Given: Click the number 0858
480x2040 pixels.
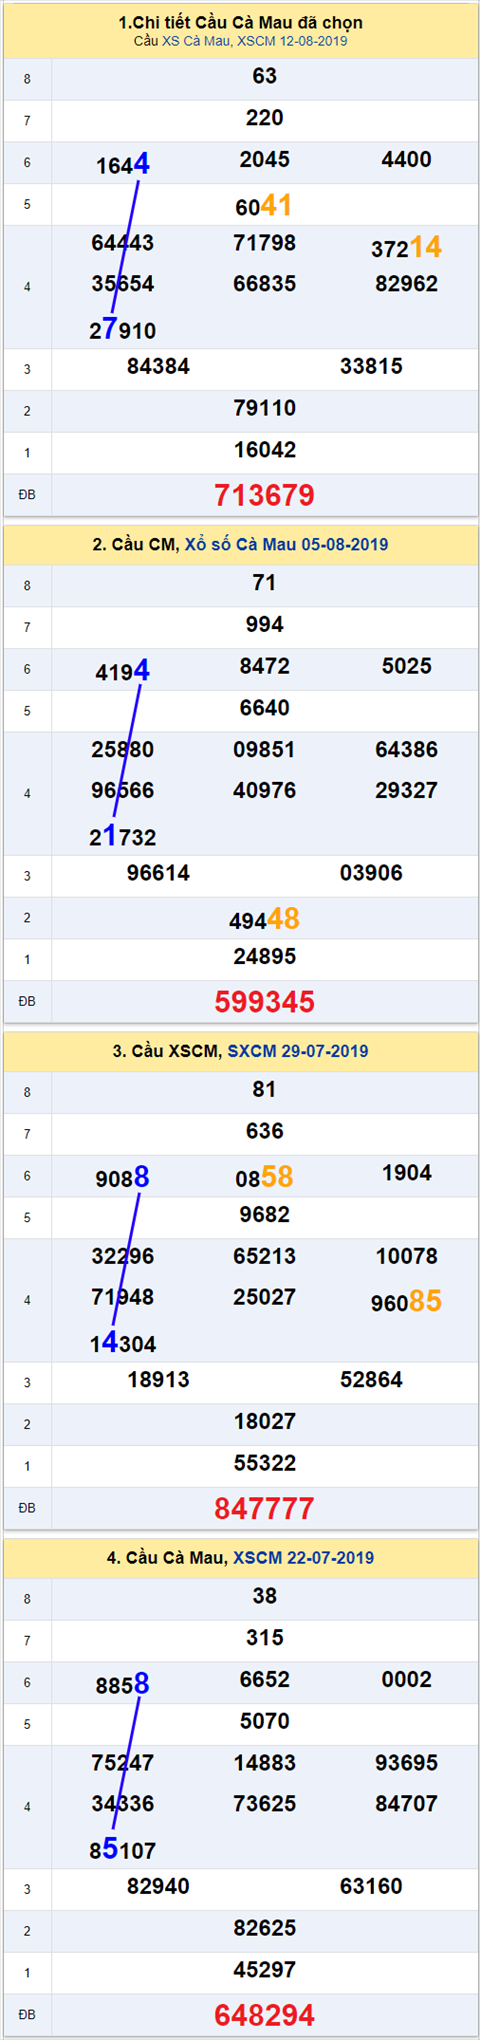Looking at the screenshot, I should click(x=264, y=1178).
